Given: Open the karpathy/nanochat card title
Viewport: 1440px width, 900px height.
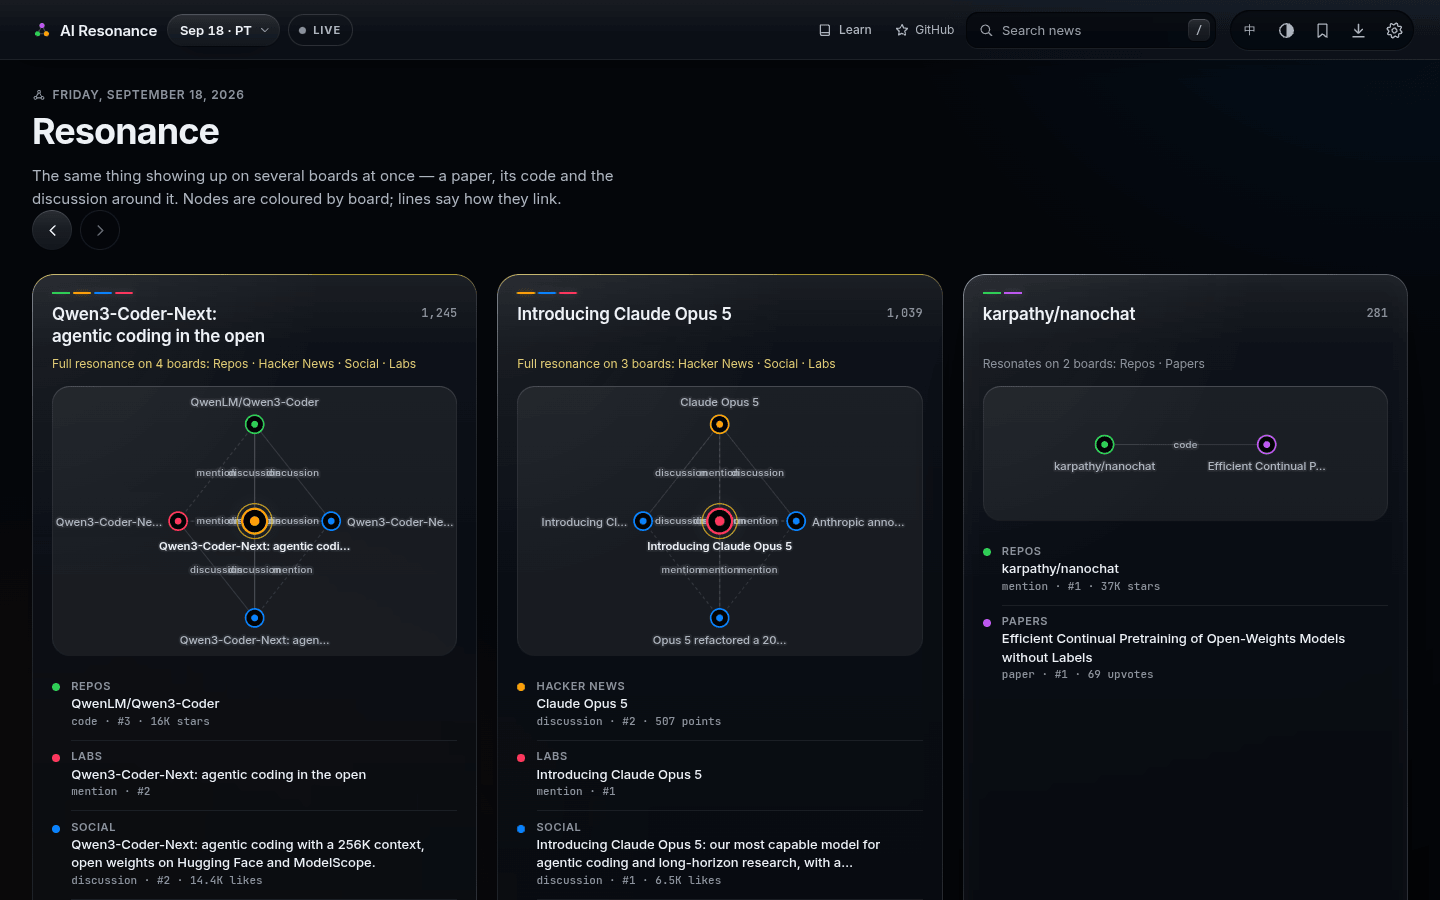Looking at the screenshot, I should click(x=1059, y=314).
